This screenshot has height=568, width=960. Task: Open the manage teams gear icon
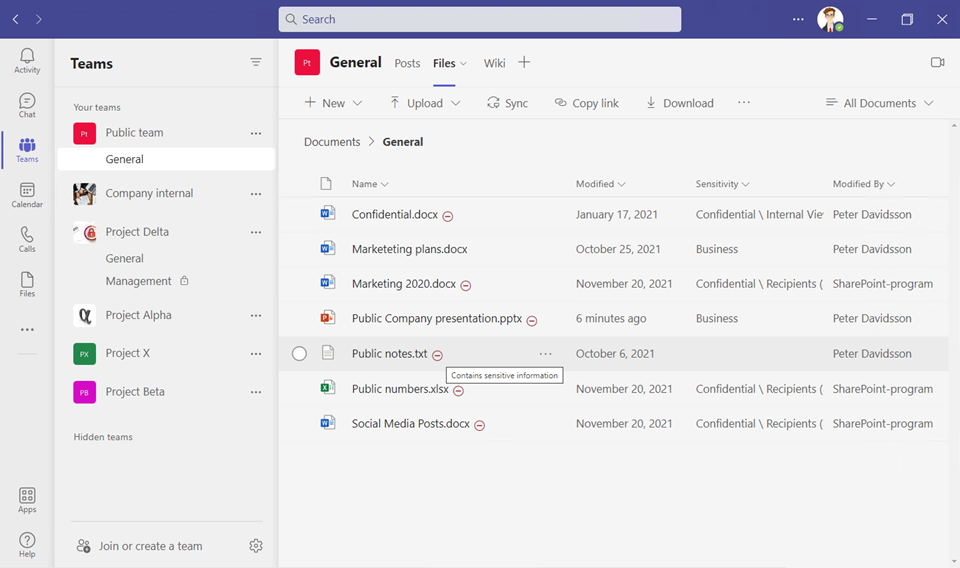click(x=256, y=546)
